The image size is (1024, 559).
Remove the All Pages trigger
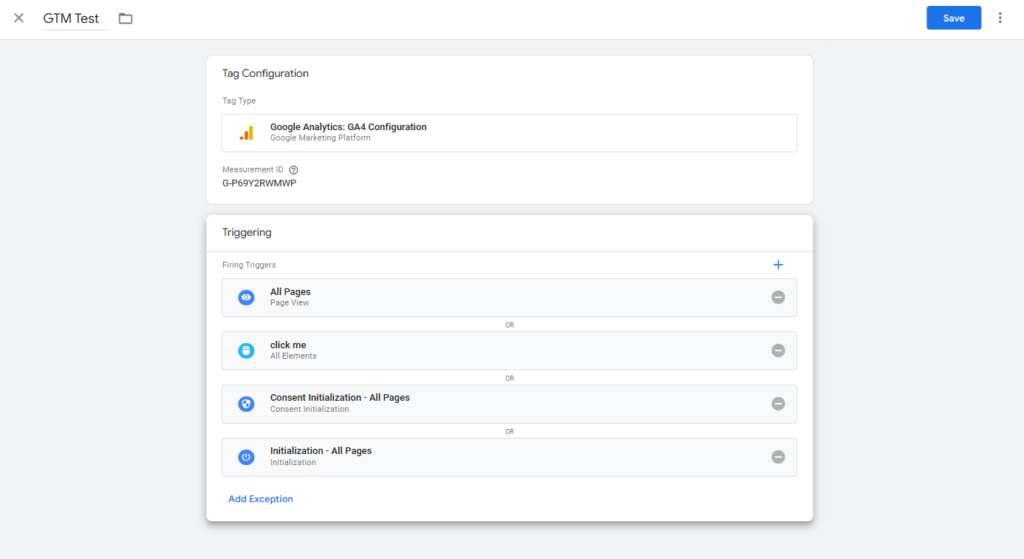coord(778,297)
